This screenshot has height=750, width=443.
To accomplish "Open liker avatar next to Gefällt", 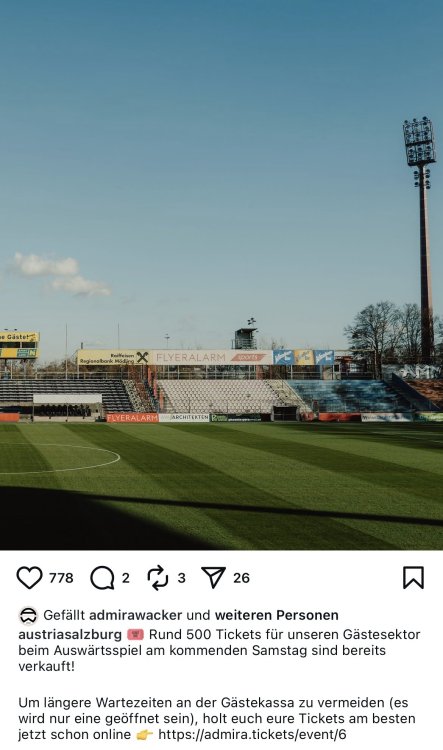I will pyautogui.click(x=28, y=615).
